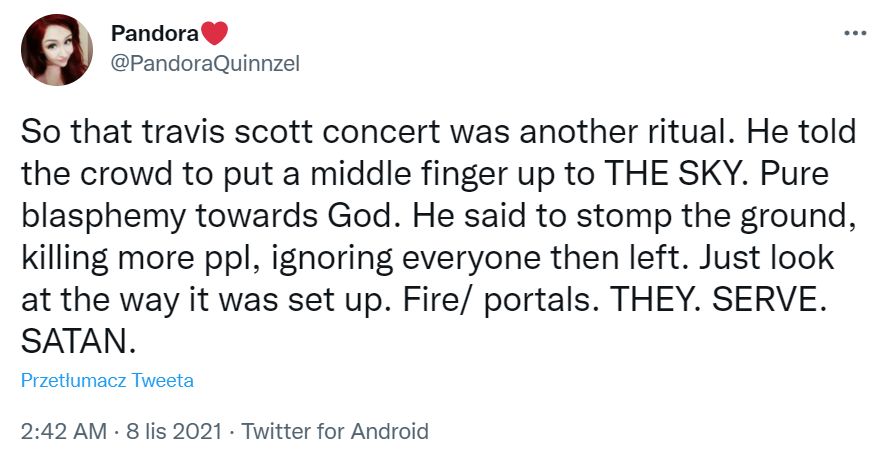
Task: Click the words 'THE SKY' in tweet
Action: pos(675,174)
